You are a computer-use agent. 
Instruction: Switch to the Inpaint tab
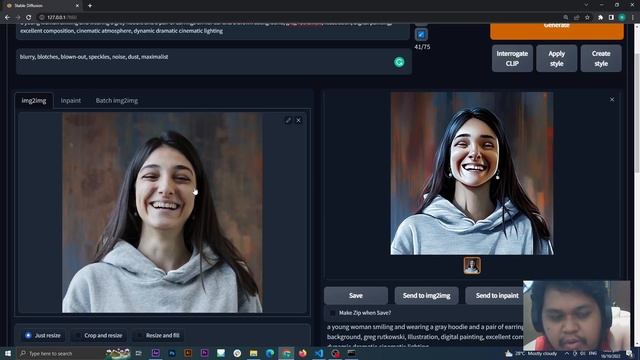click(71, 100)
